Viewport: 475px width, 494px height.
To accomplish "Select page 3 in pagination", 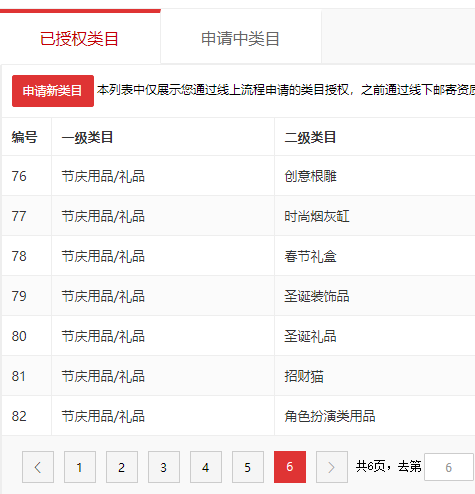I will tap(164, 467).
